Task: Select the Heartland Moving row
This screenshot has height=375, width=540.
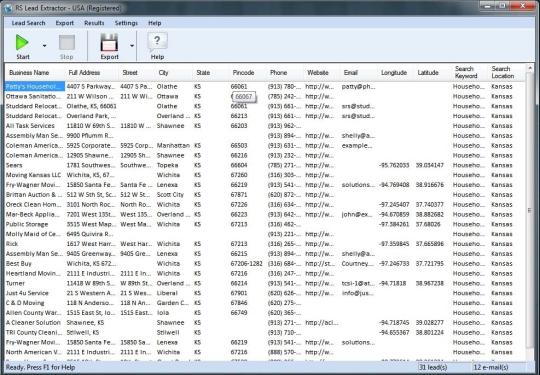Action: (265, 273)
